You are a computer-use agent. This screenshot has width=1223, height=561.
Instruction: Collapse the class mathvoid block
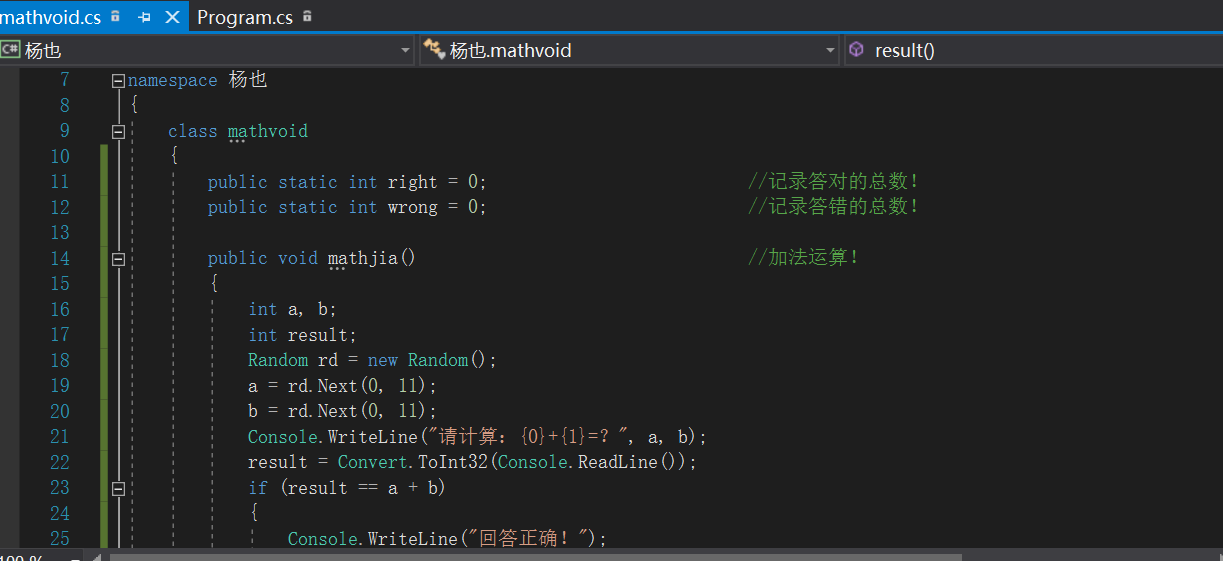point(118,132)
